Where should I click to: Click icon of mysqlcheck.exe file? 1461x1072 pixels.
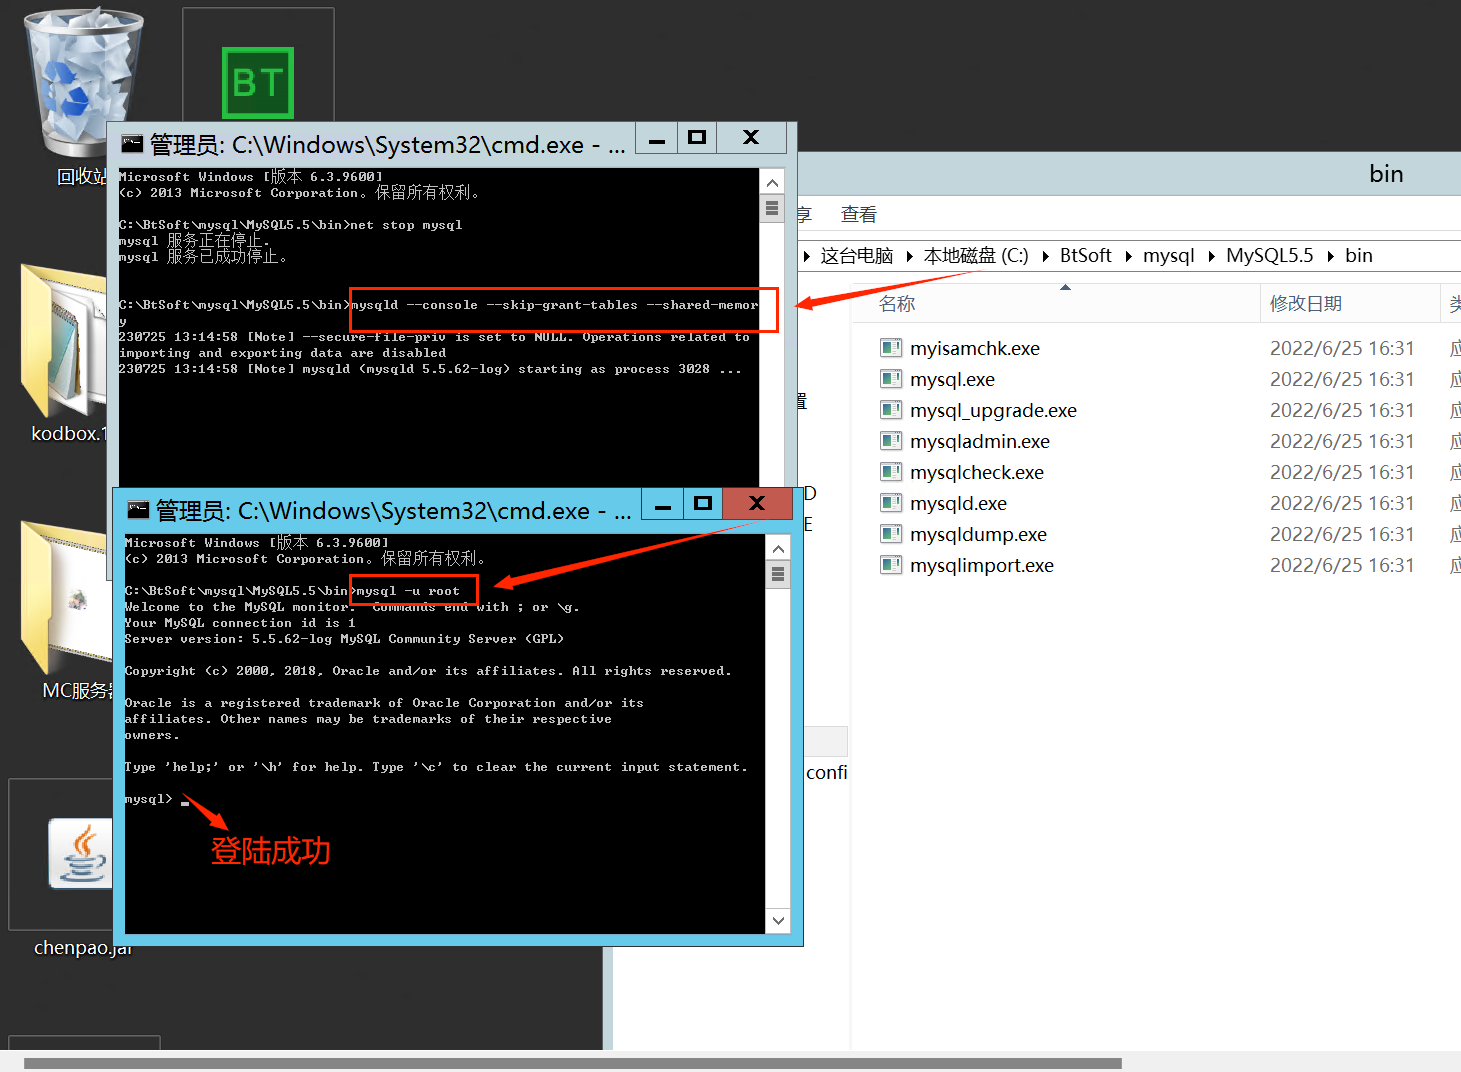pos(891,472)
